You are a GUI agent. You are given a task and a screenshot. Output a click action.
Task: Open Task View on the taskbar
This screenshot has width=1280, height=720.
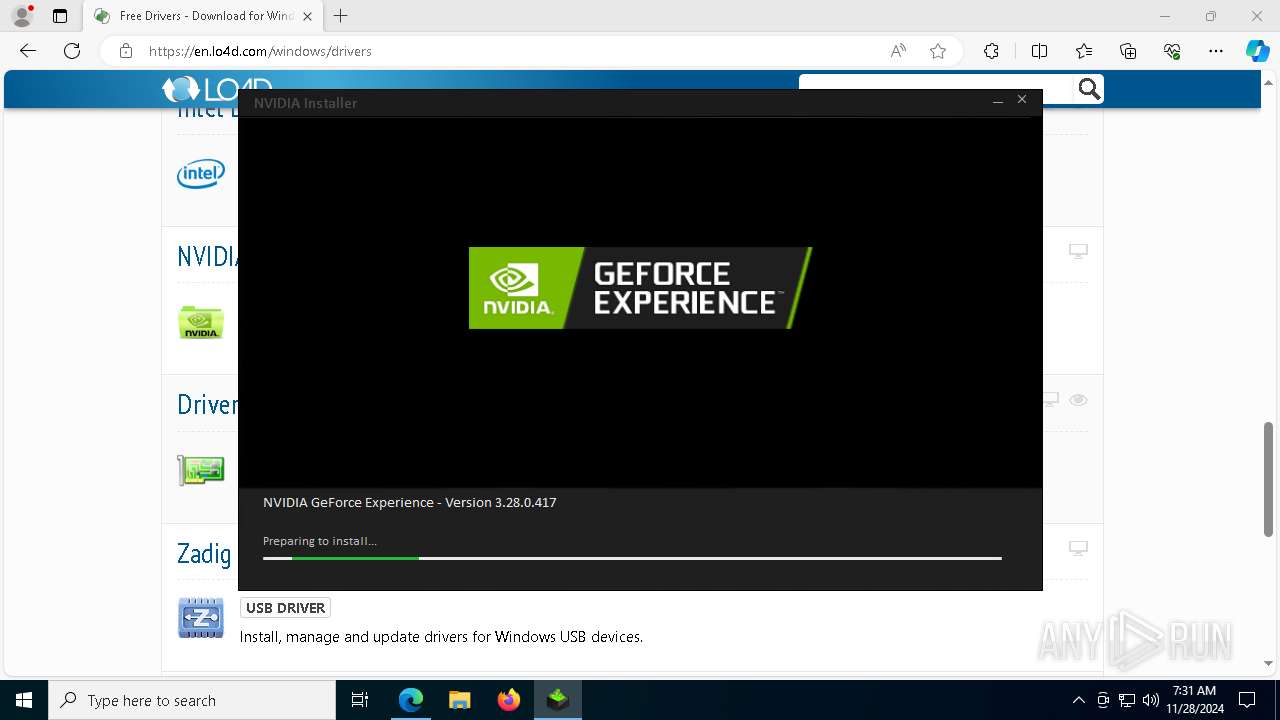360,700
